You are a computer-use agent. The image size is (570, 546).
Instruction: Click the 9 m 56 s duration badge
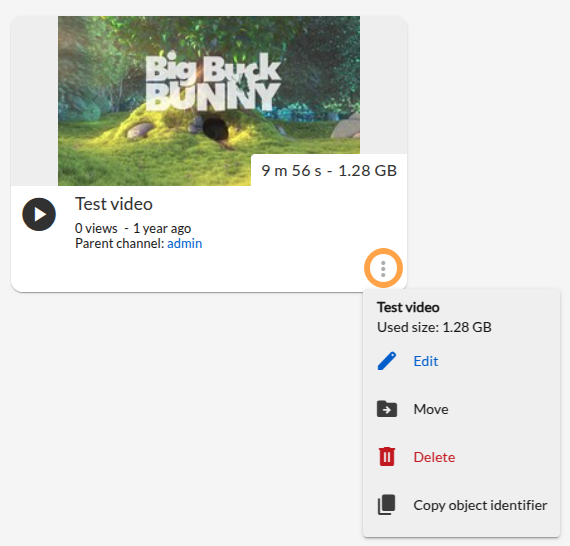292,171
